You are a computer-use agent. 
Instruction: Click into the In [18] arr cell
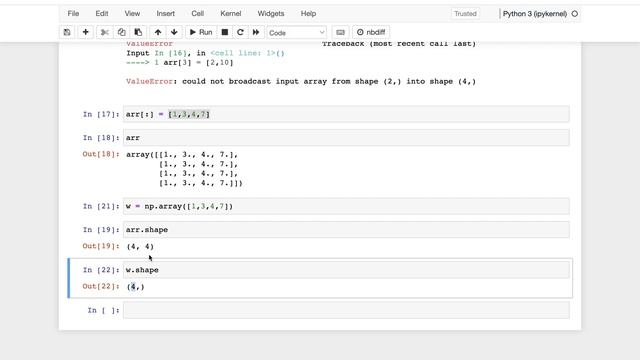(346, 138)
